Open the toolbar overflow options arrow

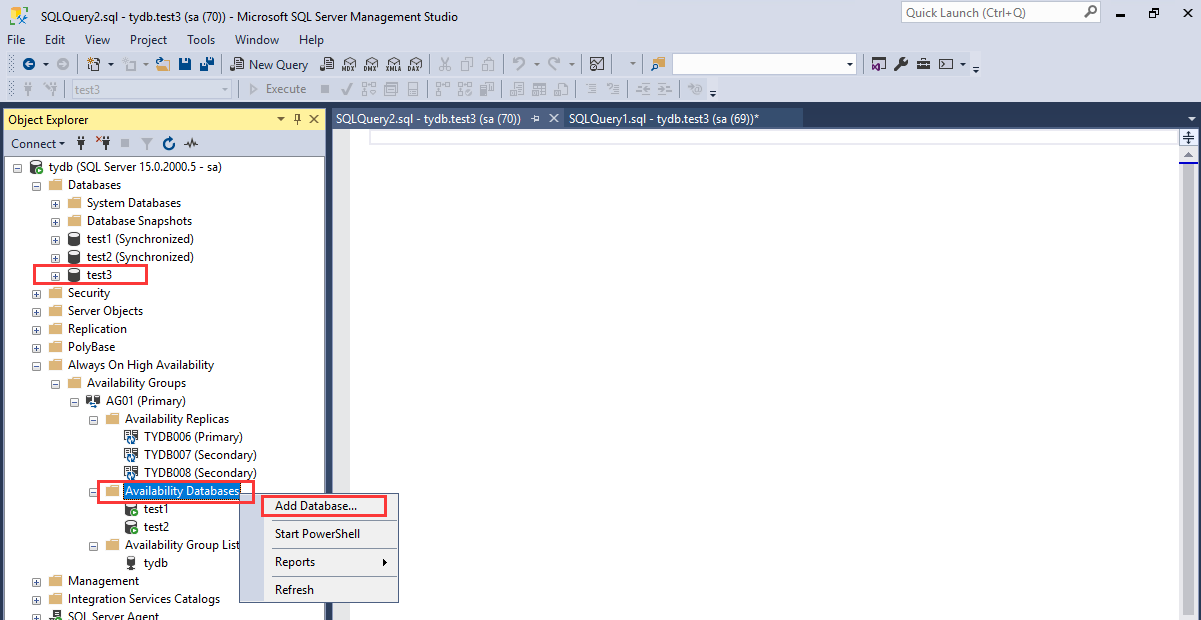click(976, 68)
